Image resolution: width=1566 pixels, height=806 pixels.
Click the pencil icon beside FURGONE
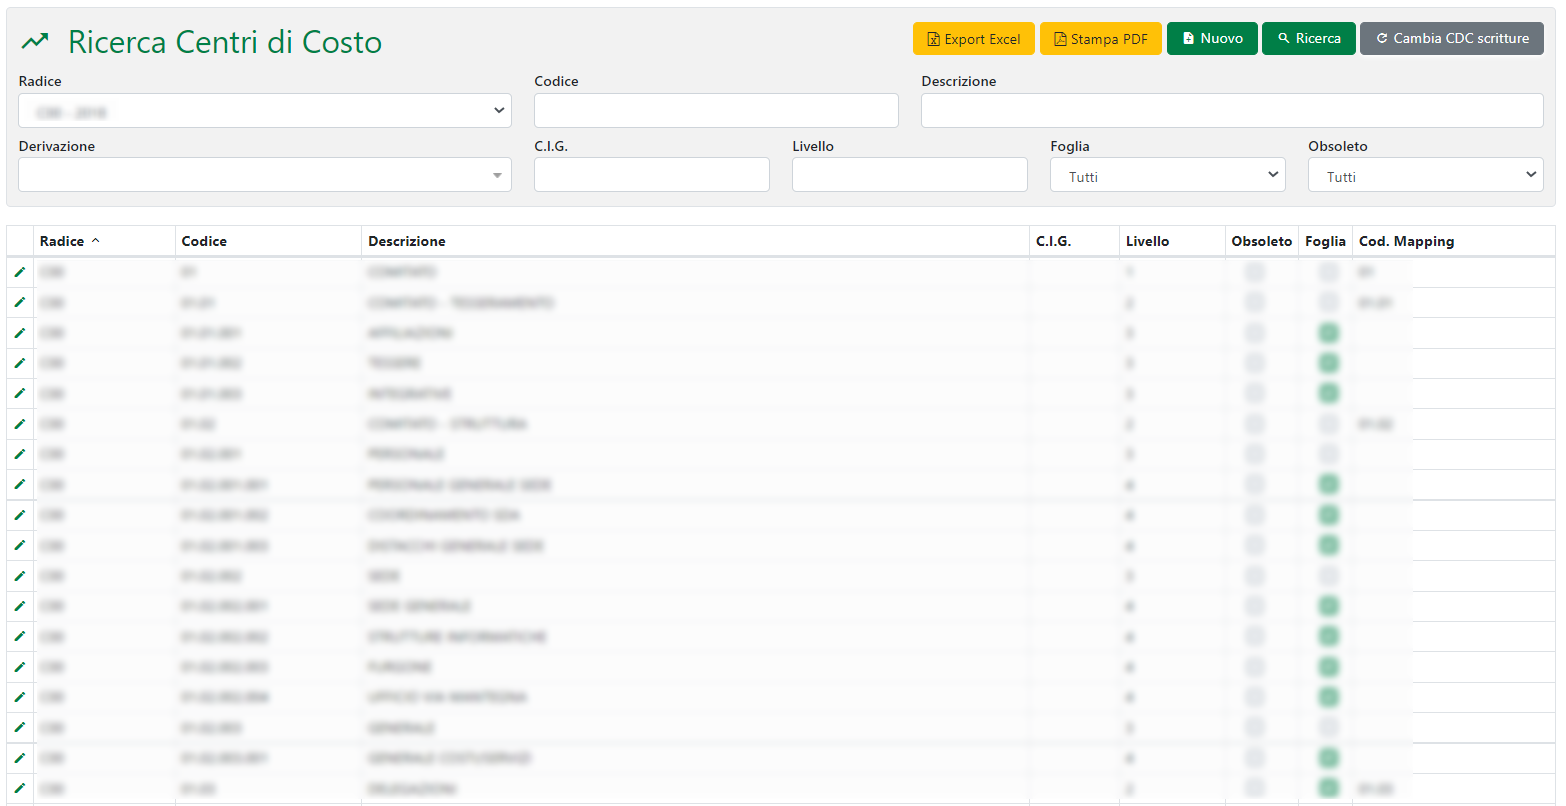pyautogui.click(x=19, y=667)
